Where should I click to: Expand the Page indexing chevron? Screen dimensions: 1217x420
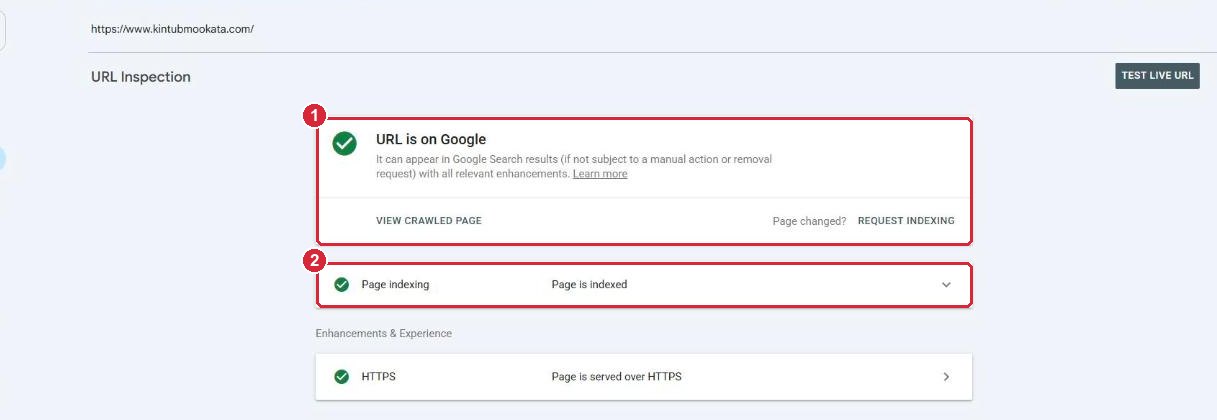click(x=946, y=285)
